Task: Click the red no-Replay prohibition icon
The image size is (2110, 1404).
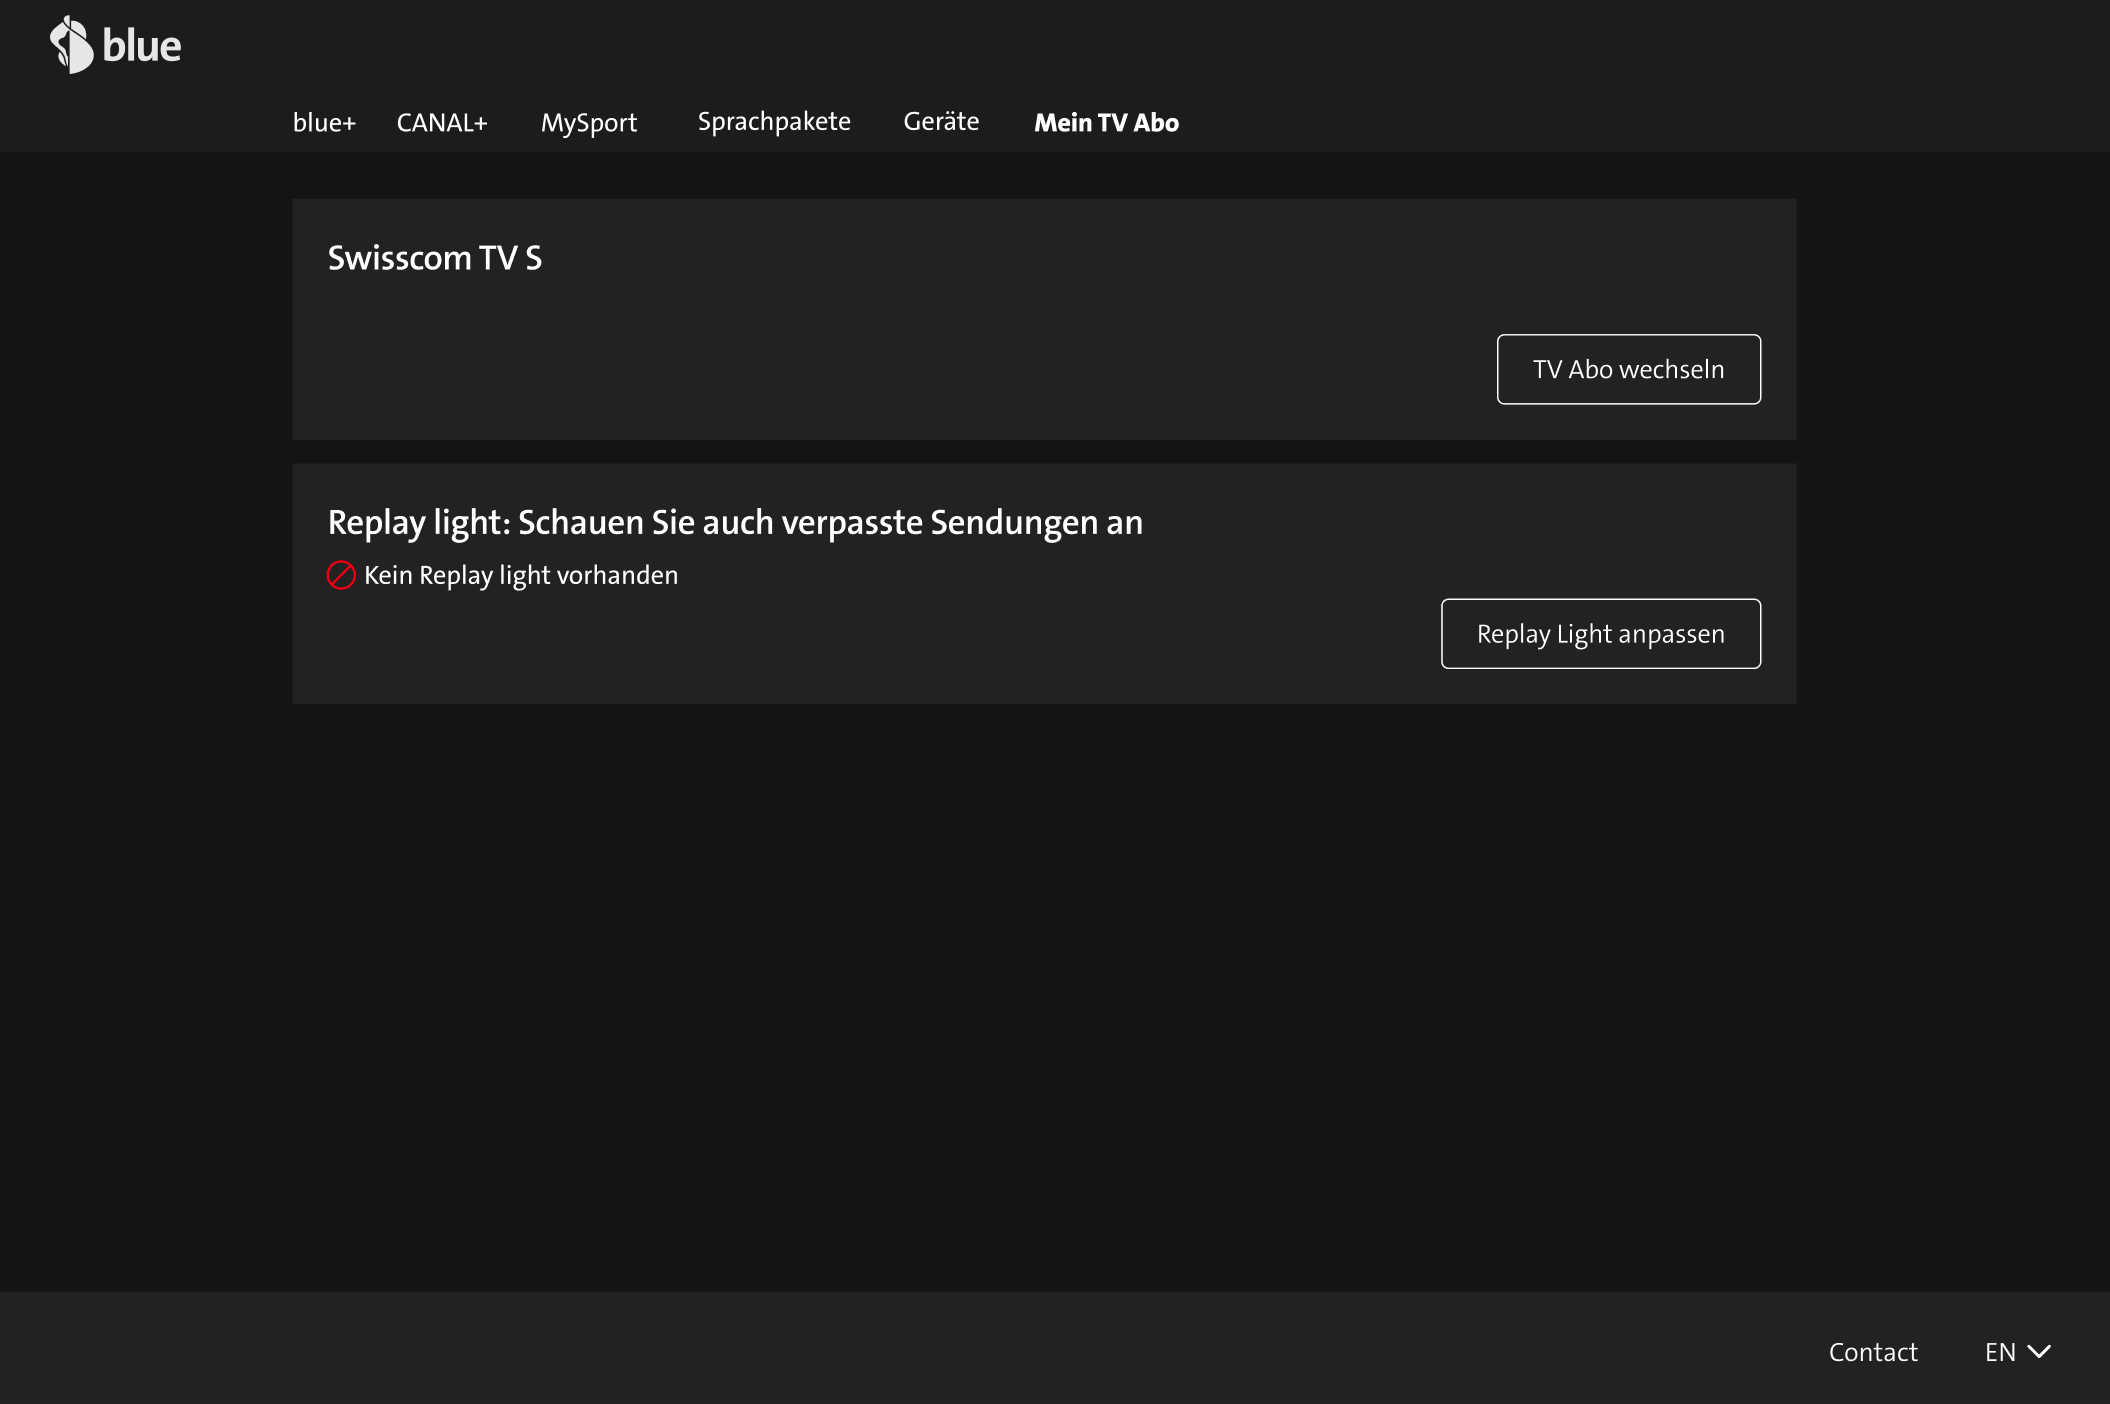Action: (x=341, y=575)
